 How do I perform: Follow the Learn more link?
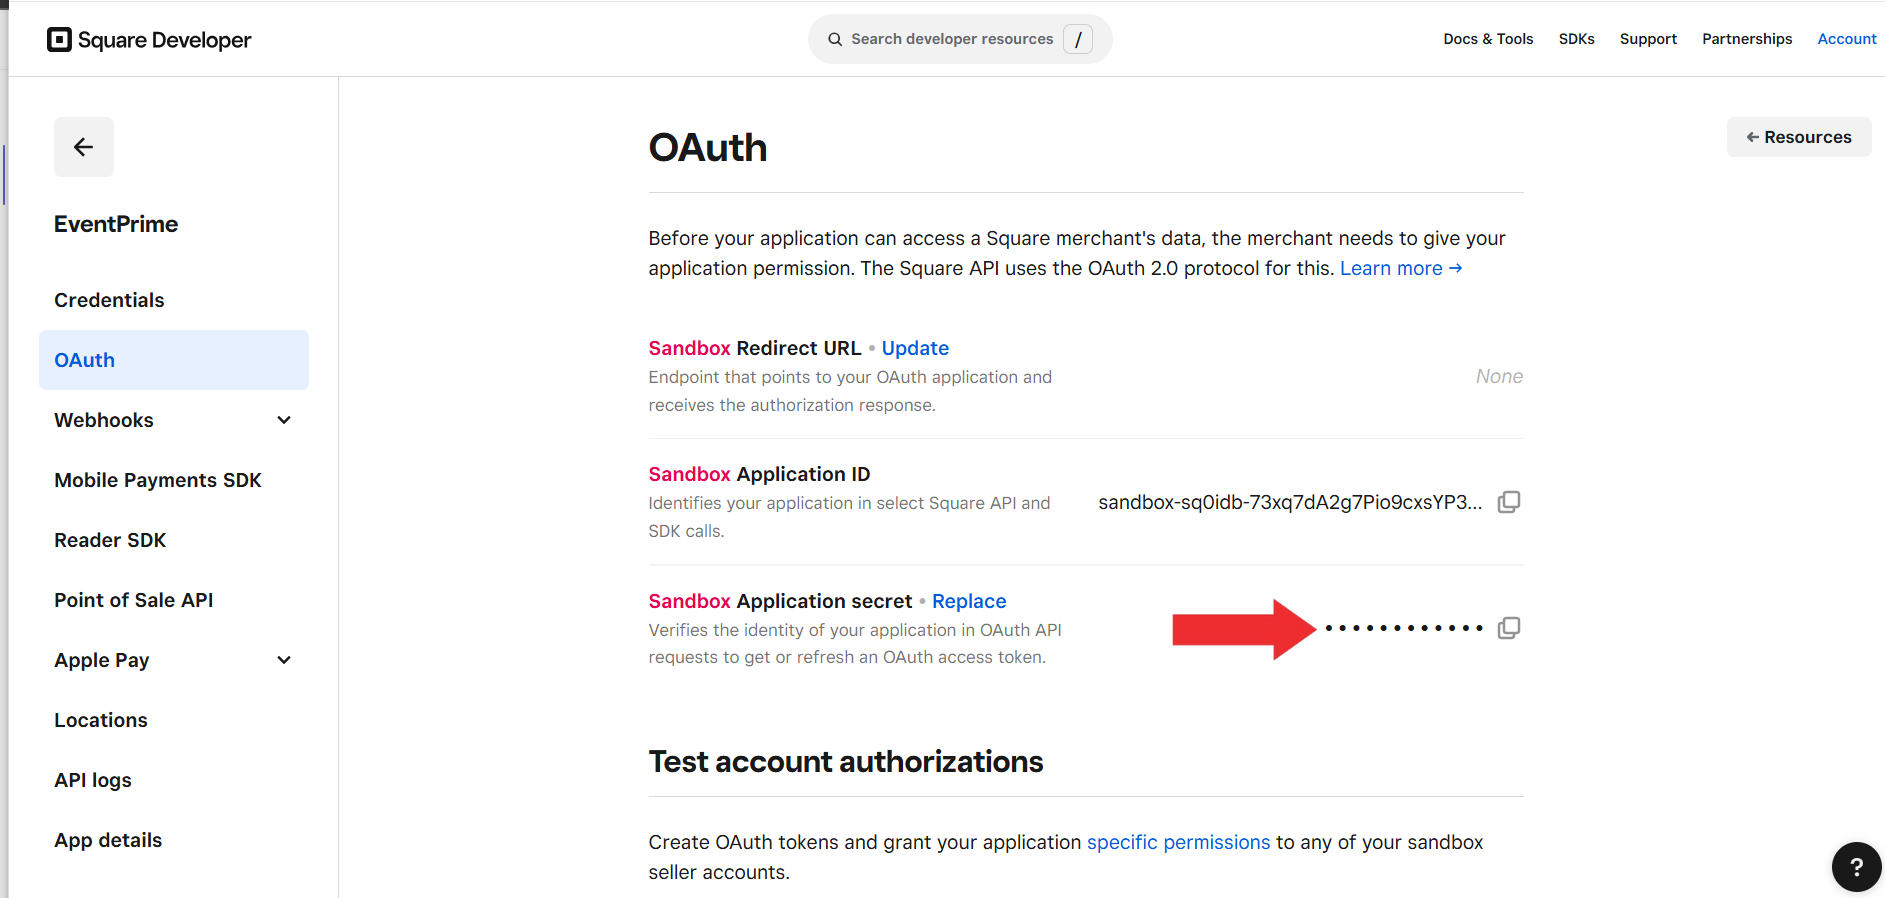1400,268
